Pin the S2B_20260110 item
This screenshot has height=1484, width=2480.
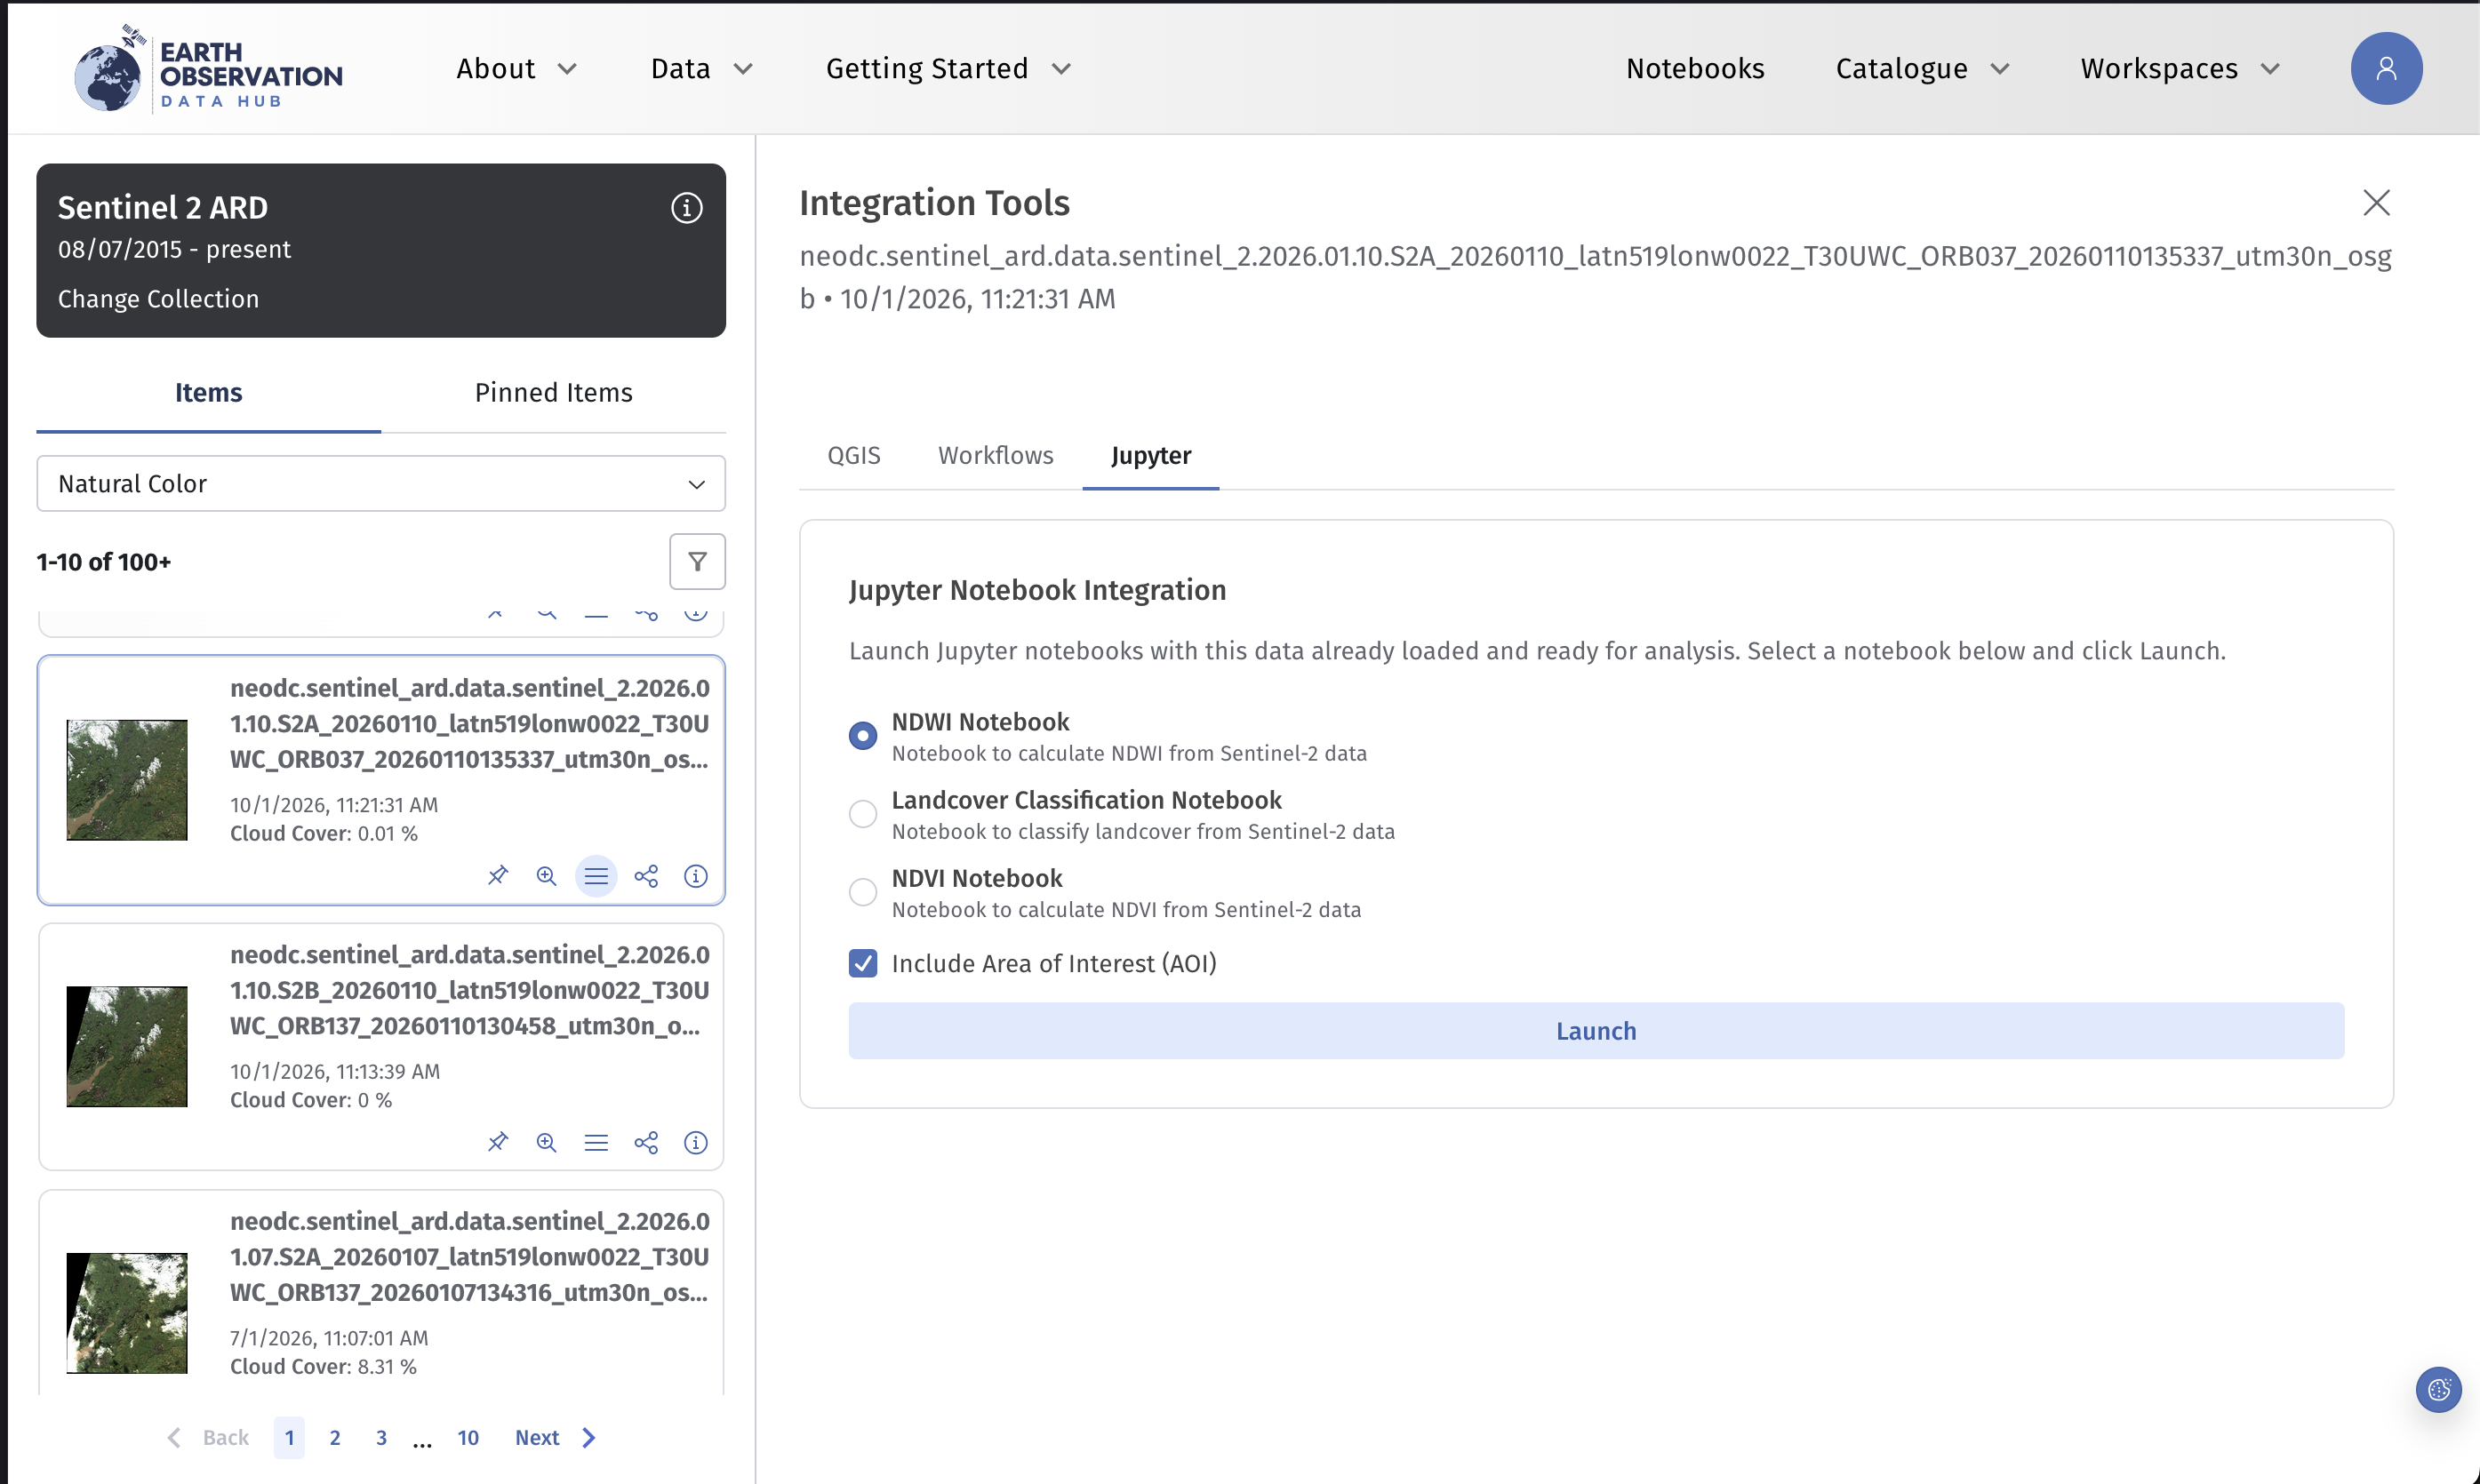coord(497,1142)
